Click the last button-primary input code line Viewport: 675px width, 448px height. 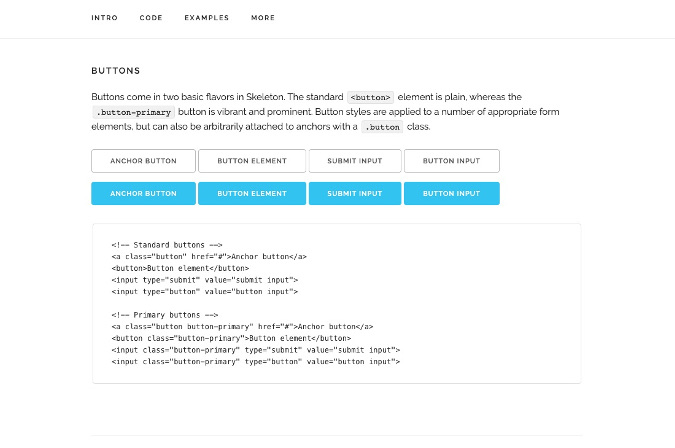click(x=255, y=360)
